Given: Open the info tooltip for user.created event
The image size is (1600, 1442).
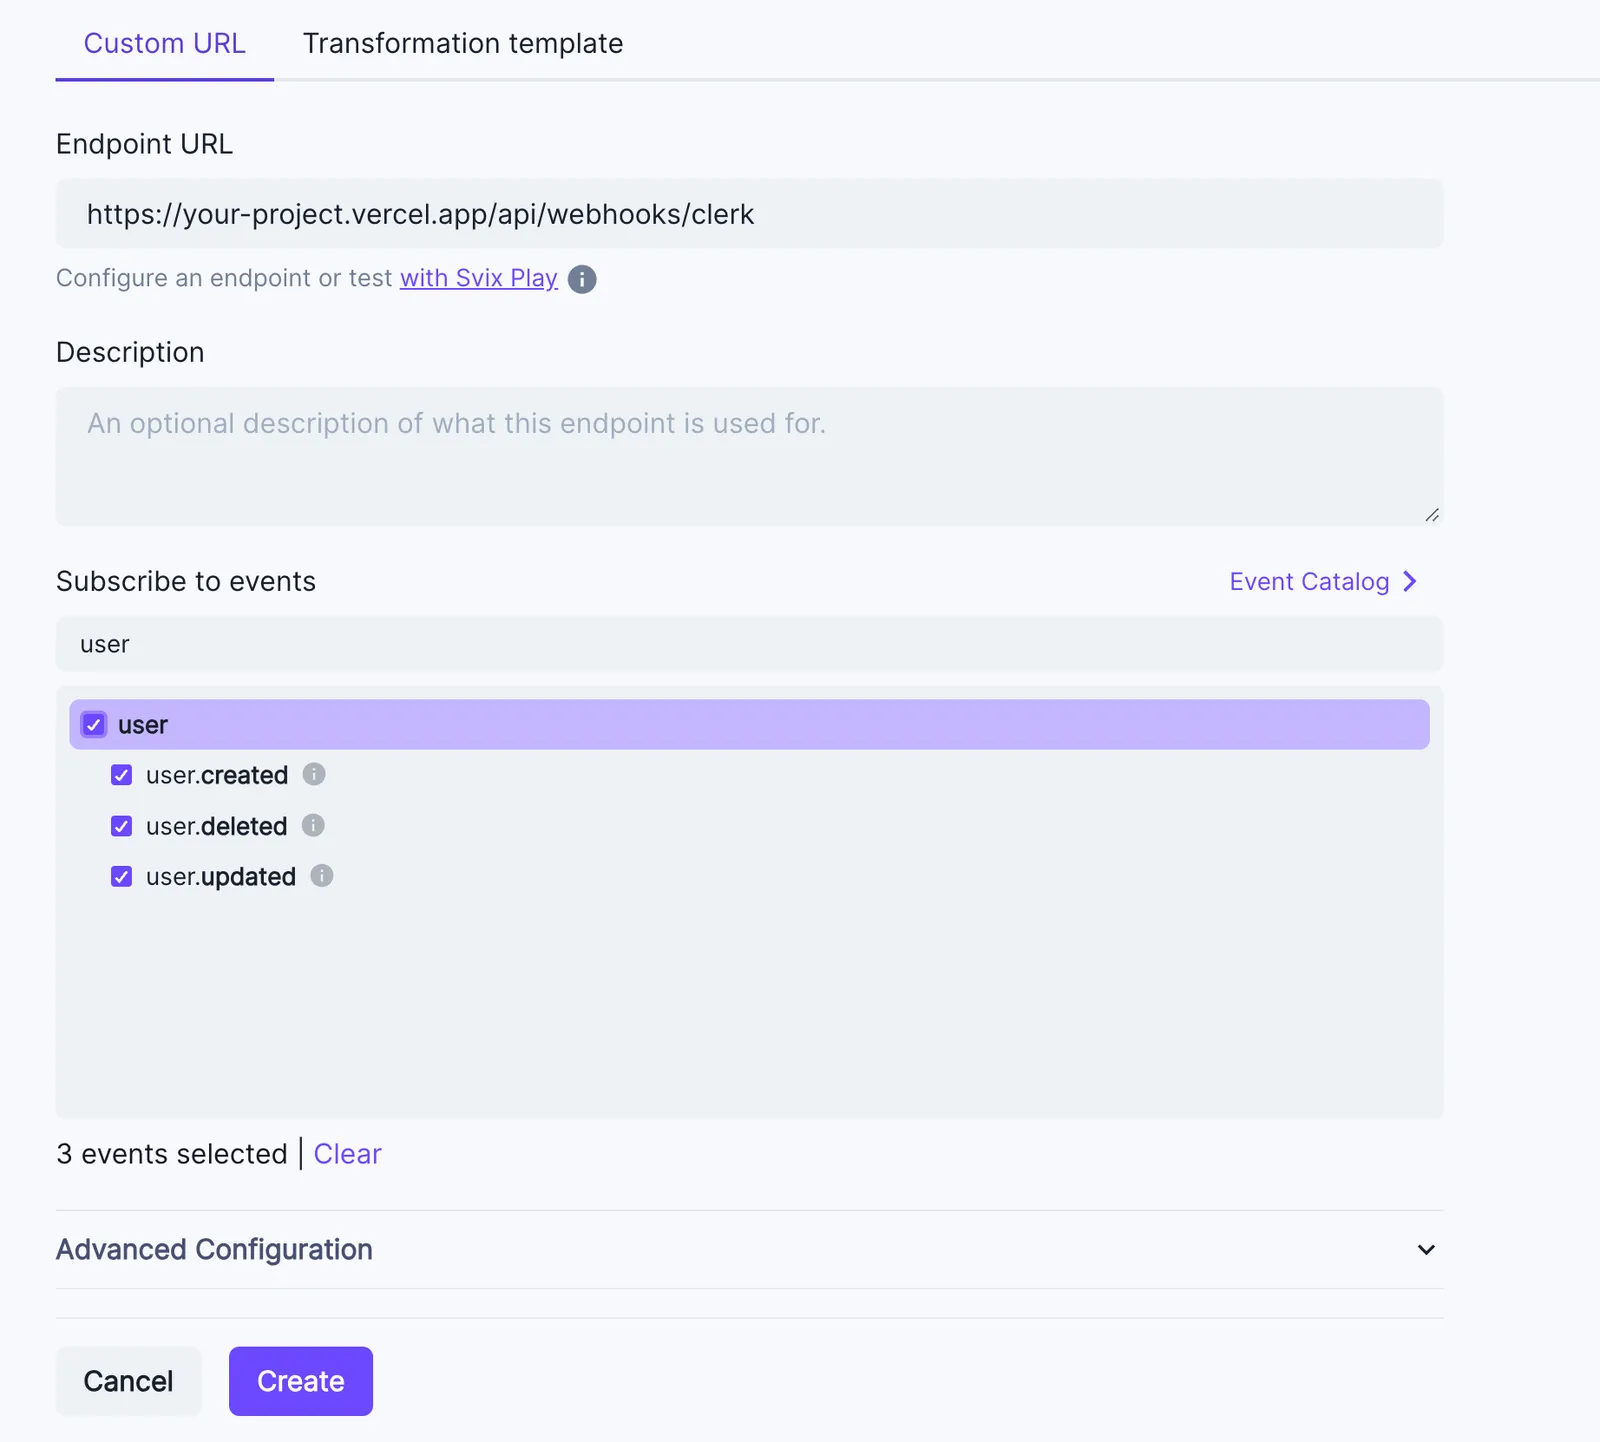Looking at the screenshot, I should [x=313, y=774].
